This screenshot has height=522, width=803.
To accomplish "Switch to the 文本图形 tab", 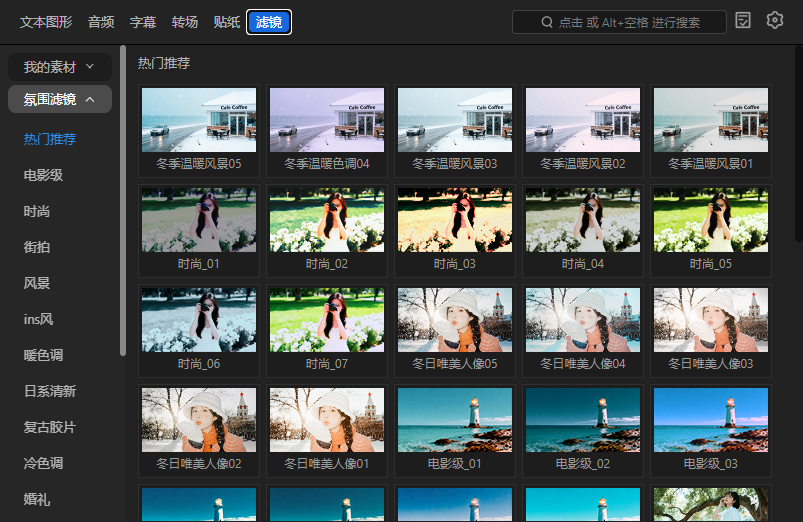I will coord(46,22).
